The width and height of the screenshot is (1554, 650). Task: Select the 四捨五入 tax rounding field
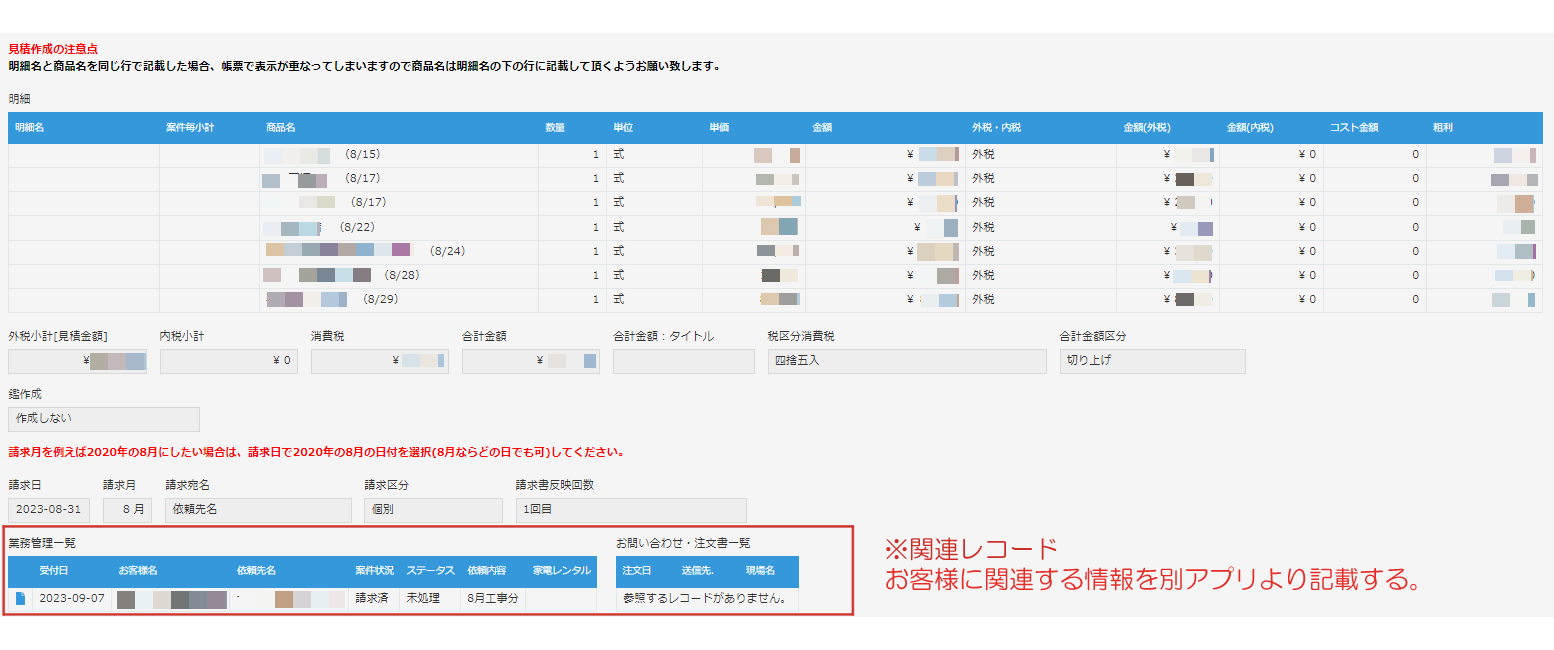pyautogui.click(x=906, y=361)
